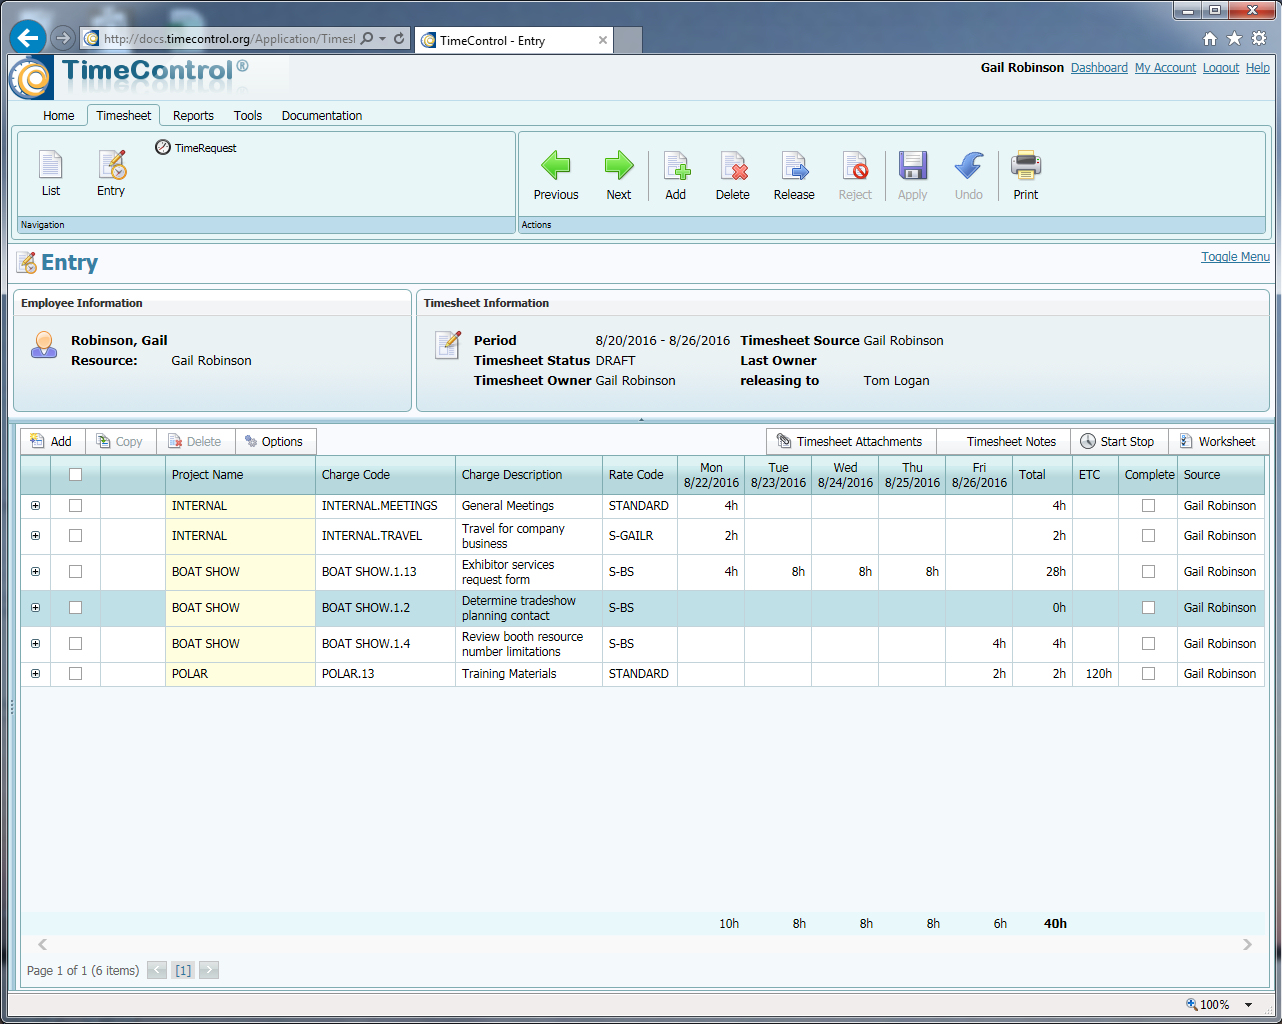The width and height of the screenshot is (1282, 1024).
Task: Check the box for INTERNAL.MEETINGS row
Action: 75,506
